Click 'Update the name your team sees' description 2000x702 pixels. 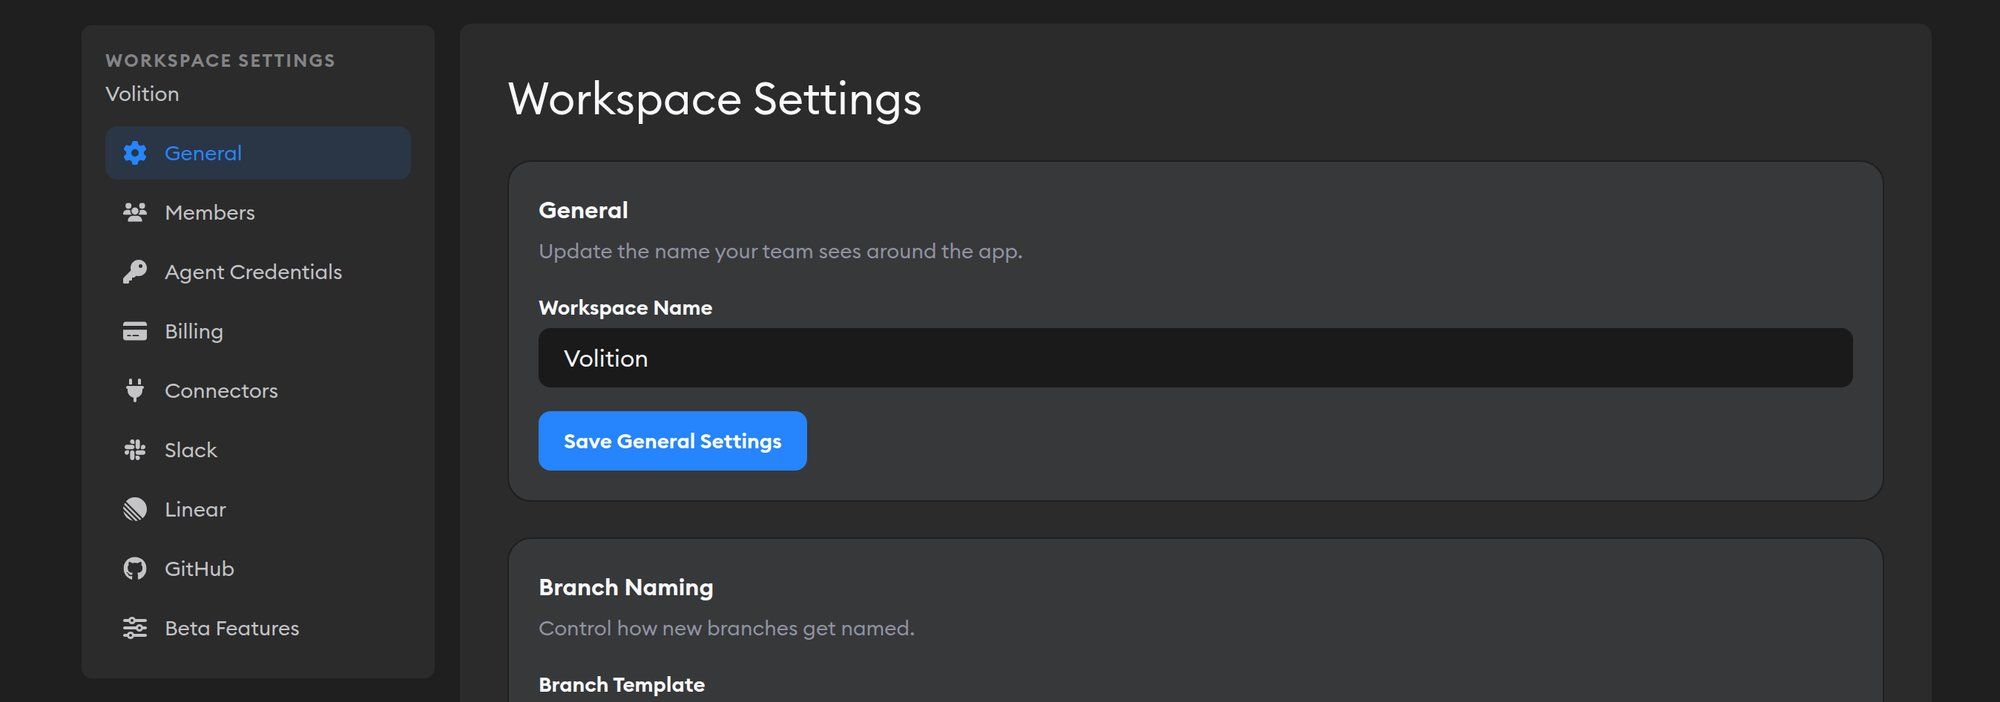click(780, 252)
